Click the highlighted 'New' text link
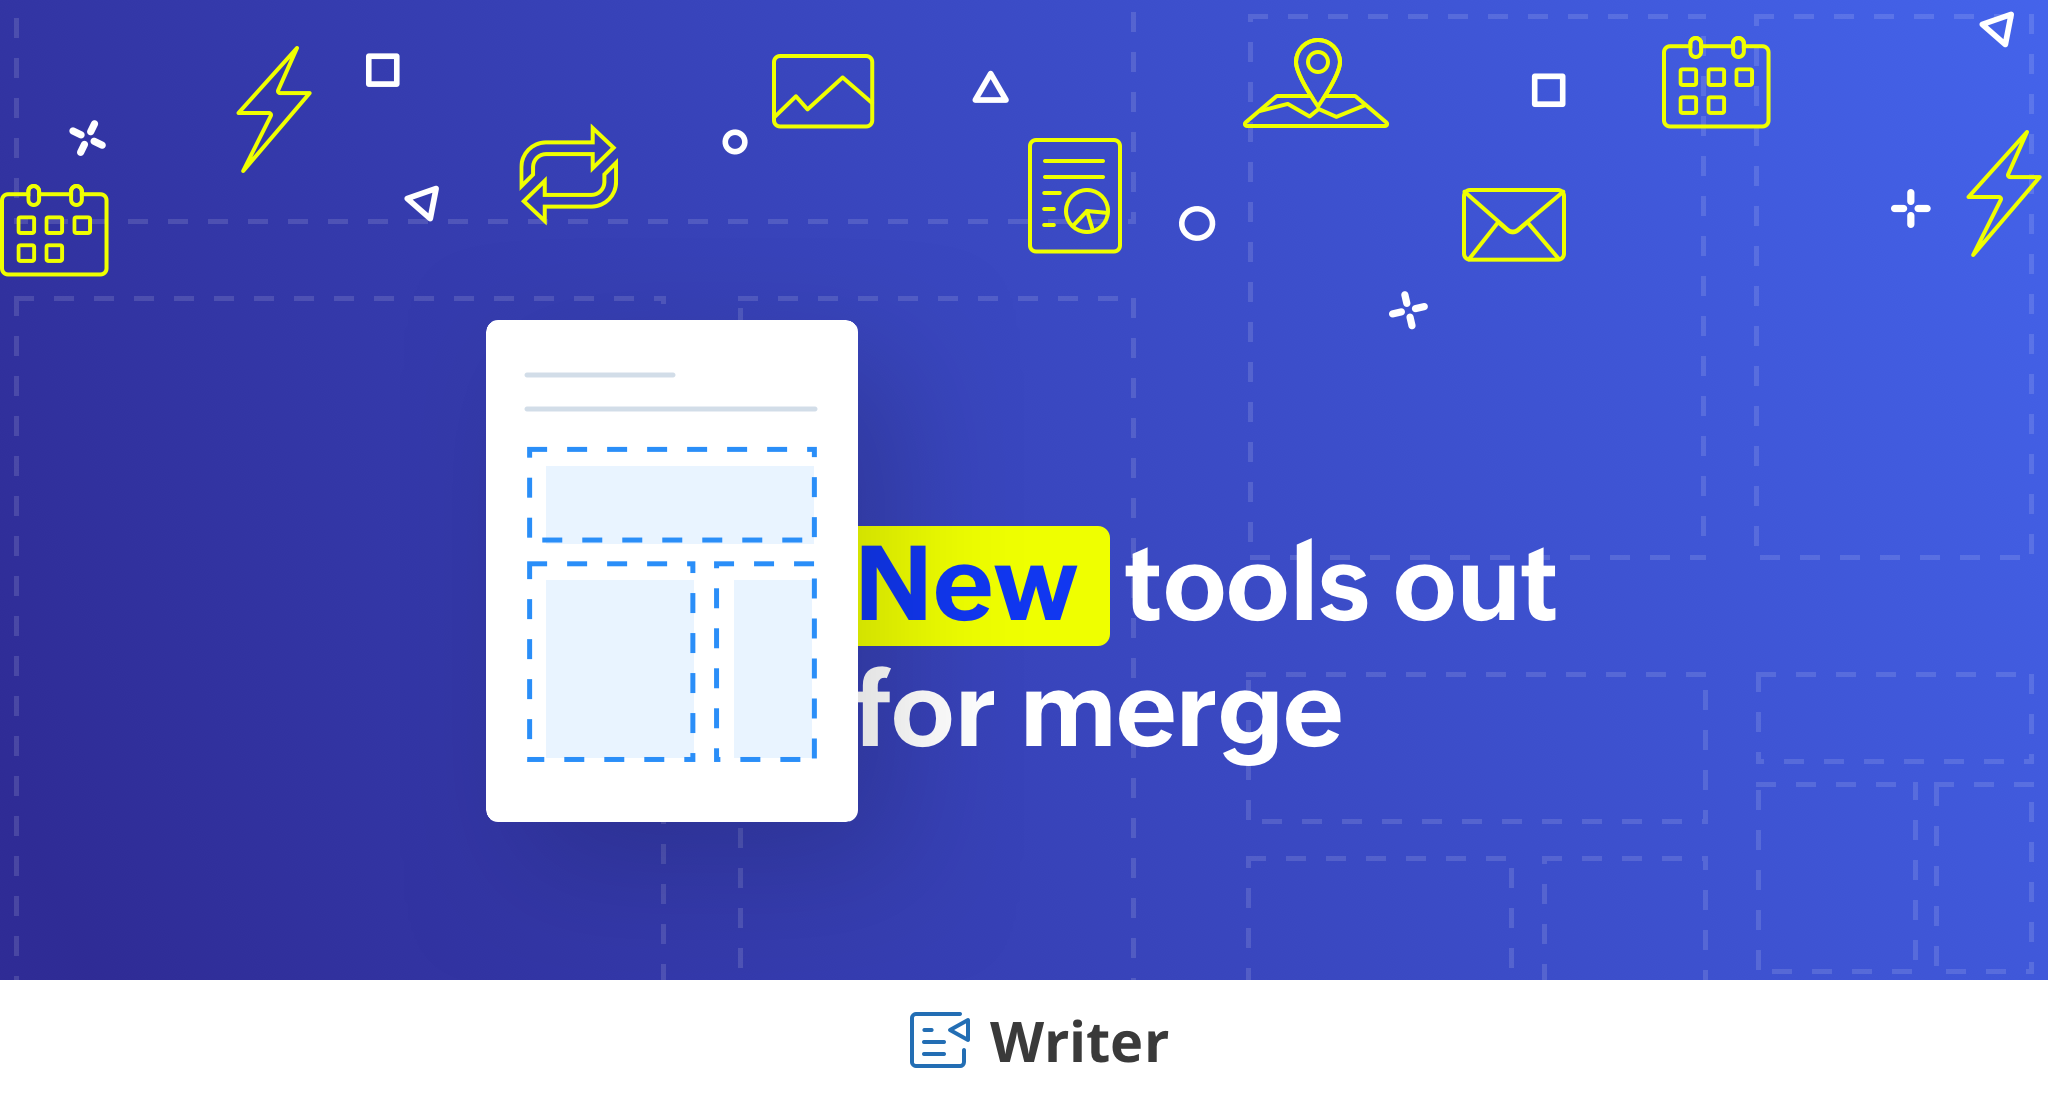2048x1100 pixels. pyautogui.click(x=975, y=583)
